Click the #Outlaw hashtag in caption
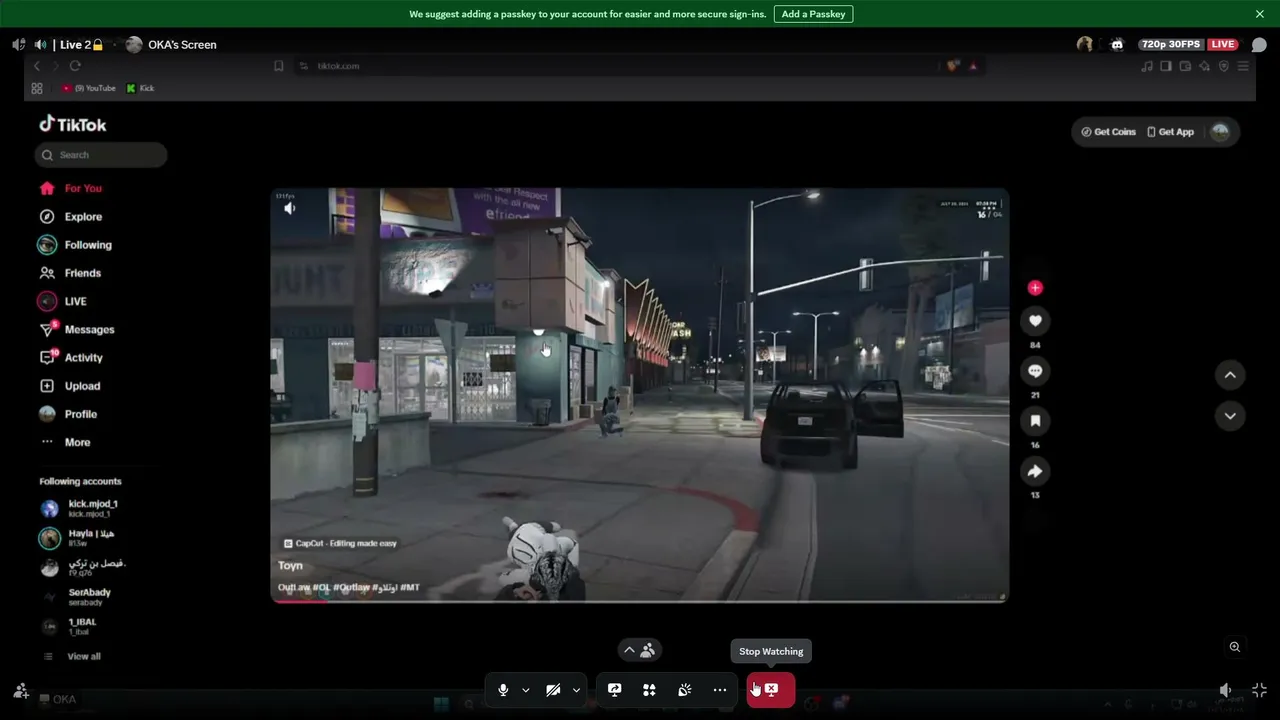Viewport: 1280px width, 720px height. click(351, 587)
